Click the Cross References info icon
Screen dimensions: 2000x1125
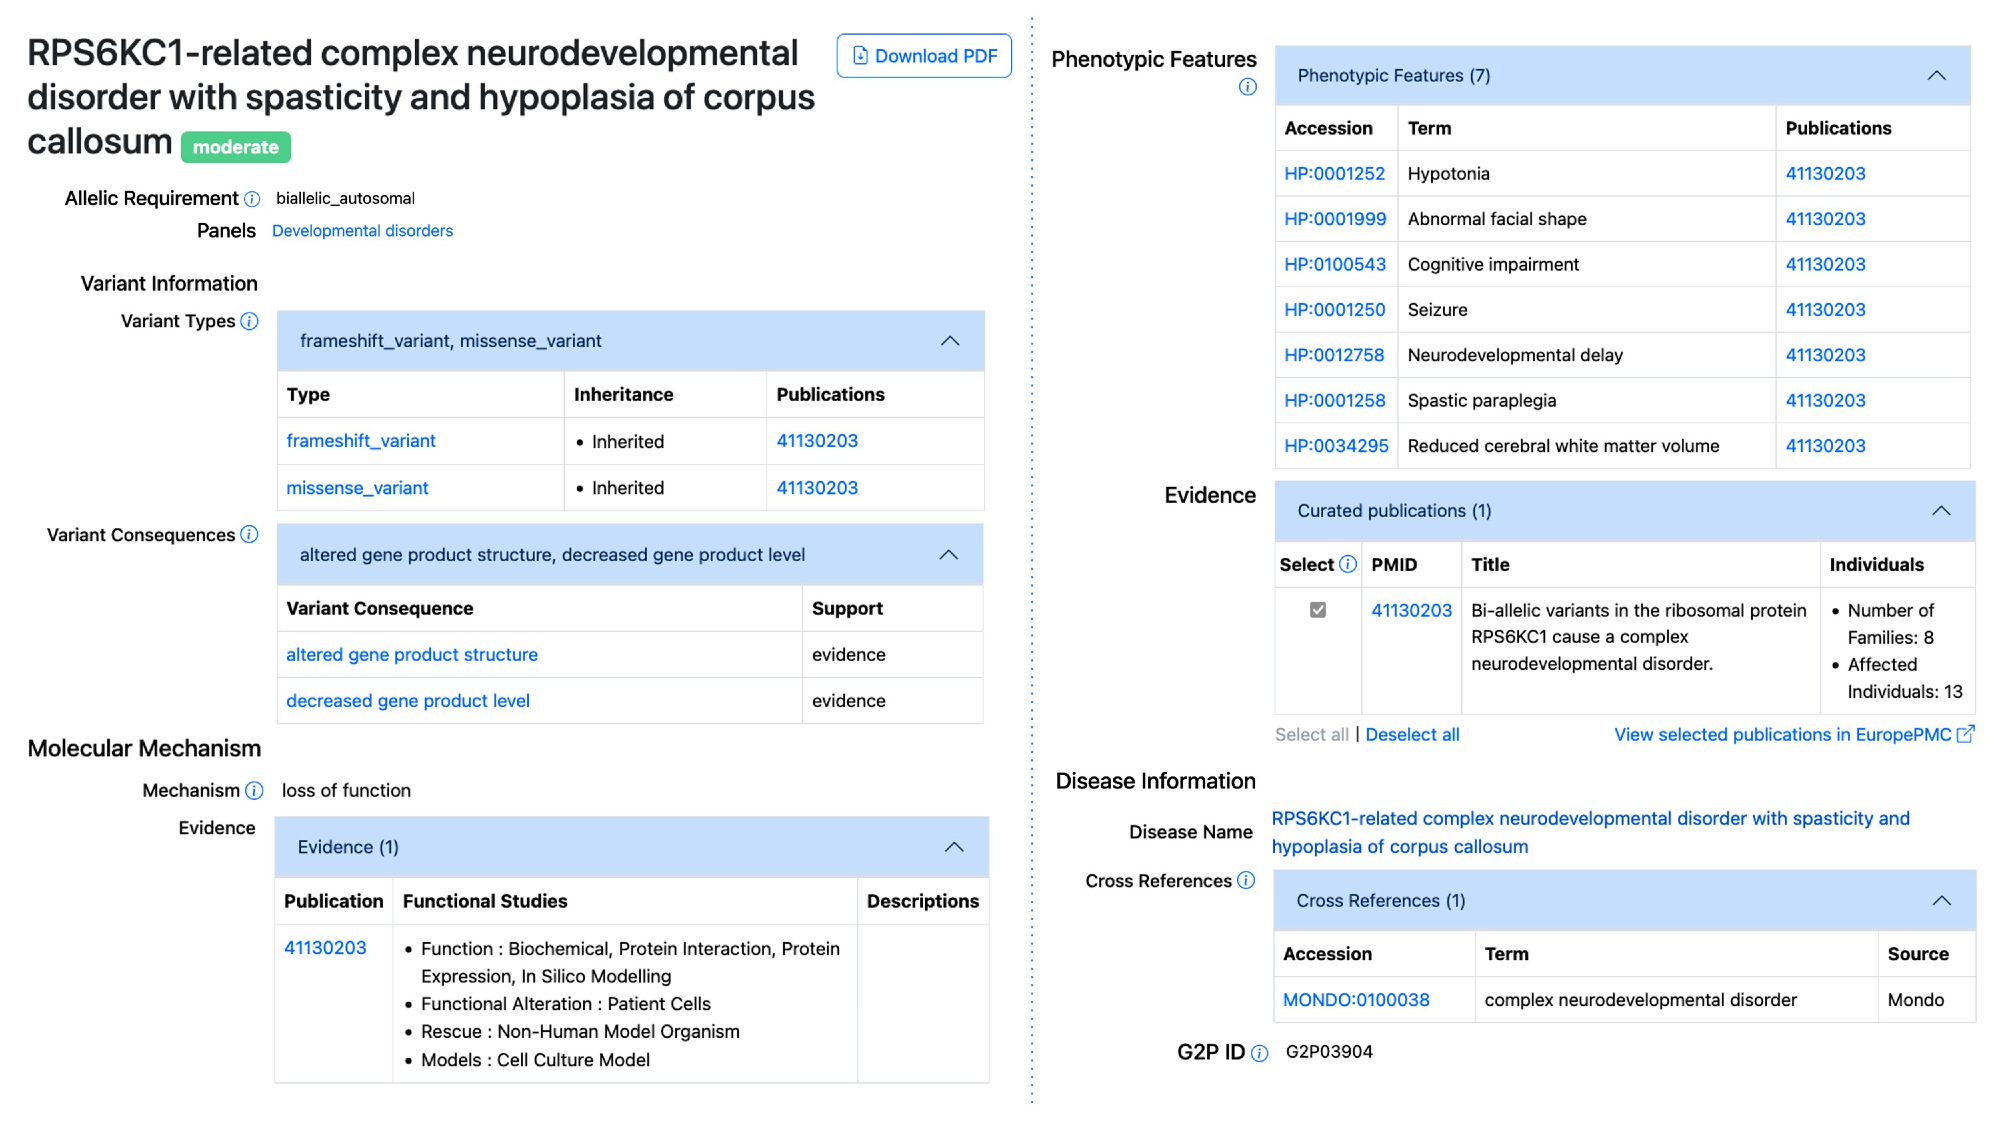point(1245,881)
